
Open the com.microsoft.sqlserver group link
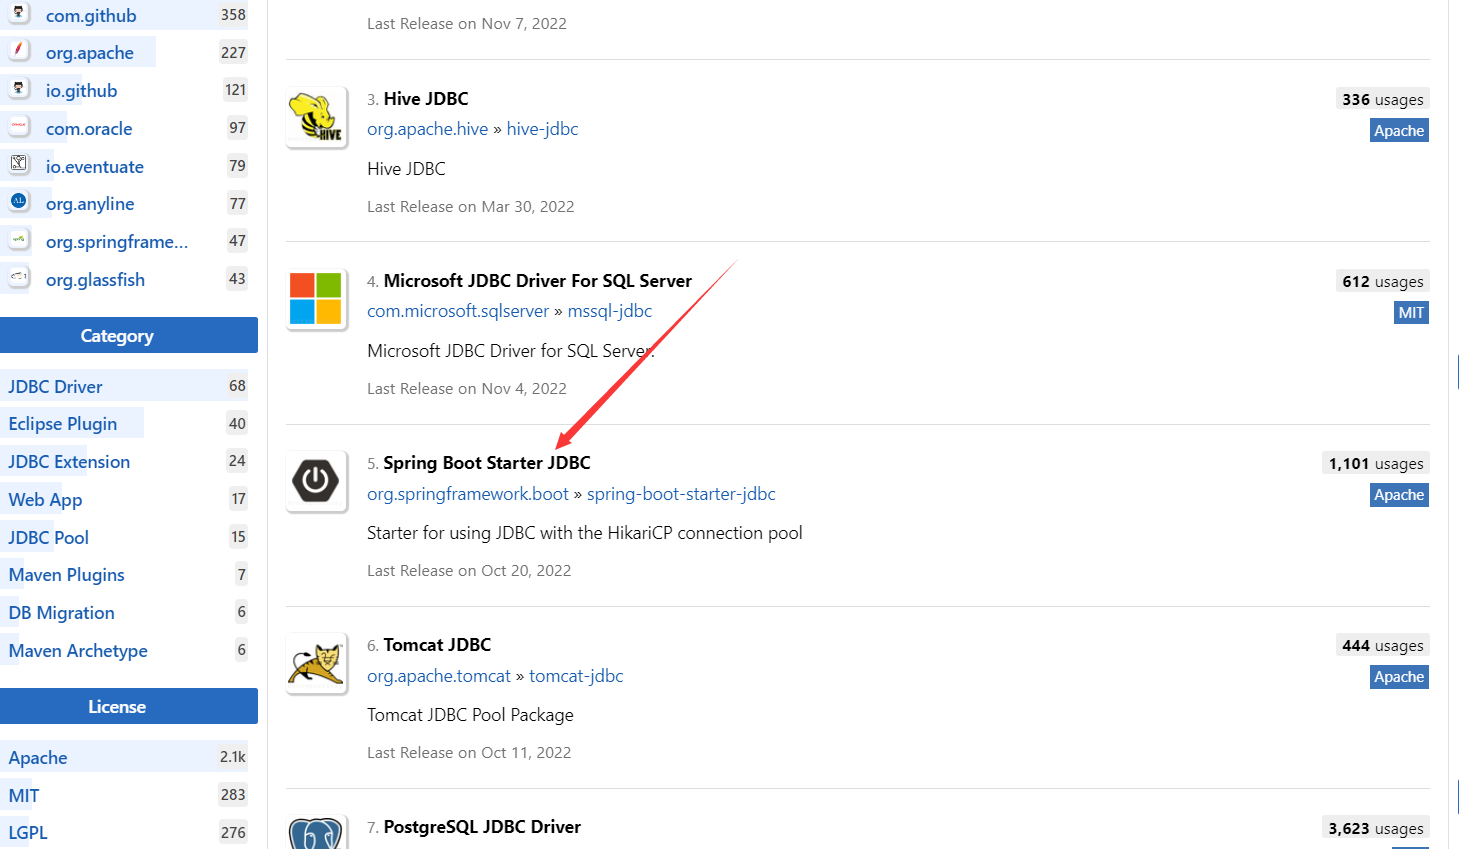458,311
